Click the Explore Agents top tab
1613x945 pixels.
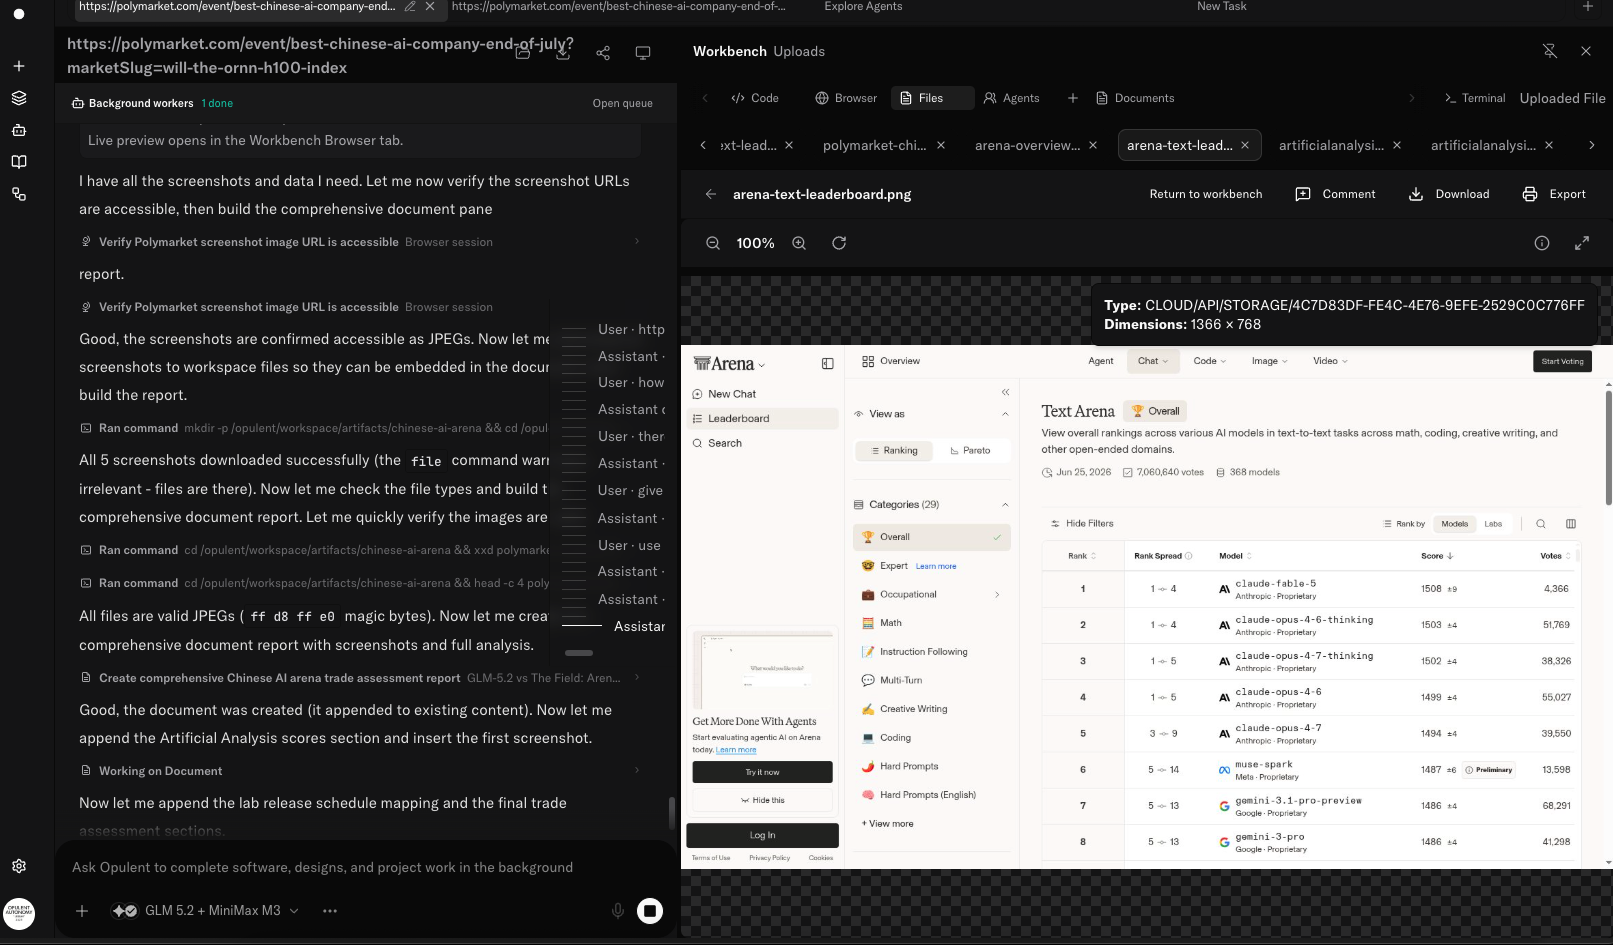[x=863, y=6]
